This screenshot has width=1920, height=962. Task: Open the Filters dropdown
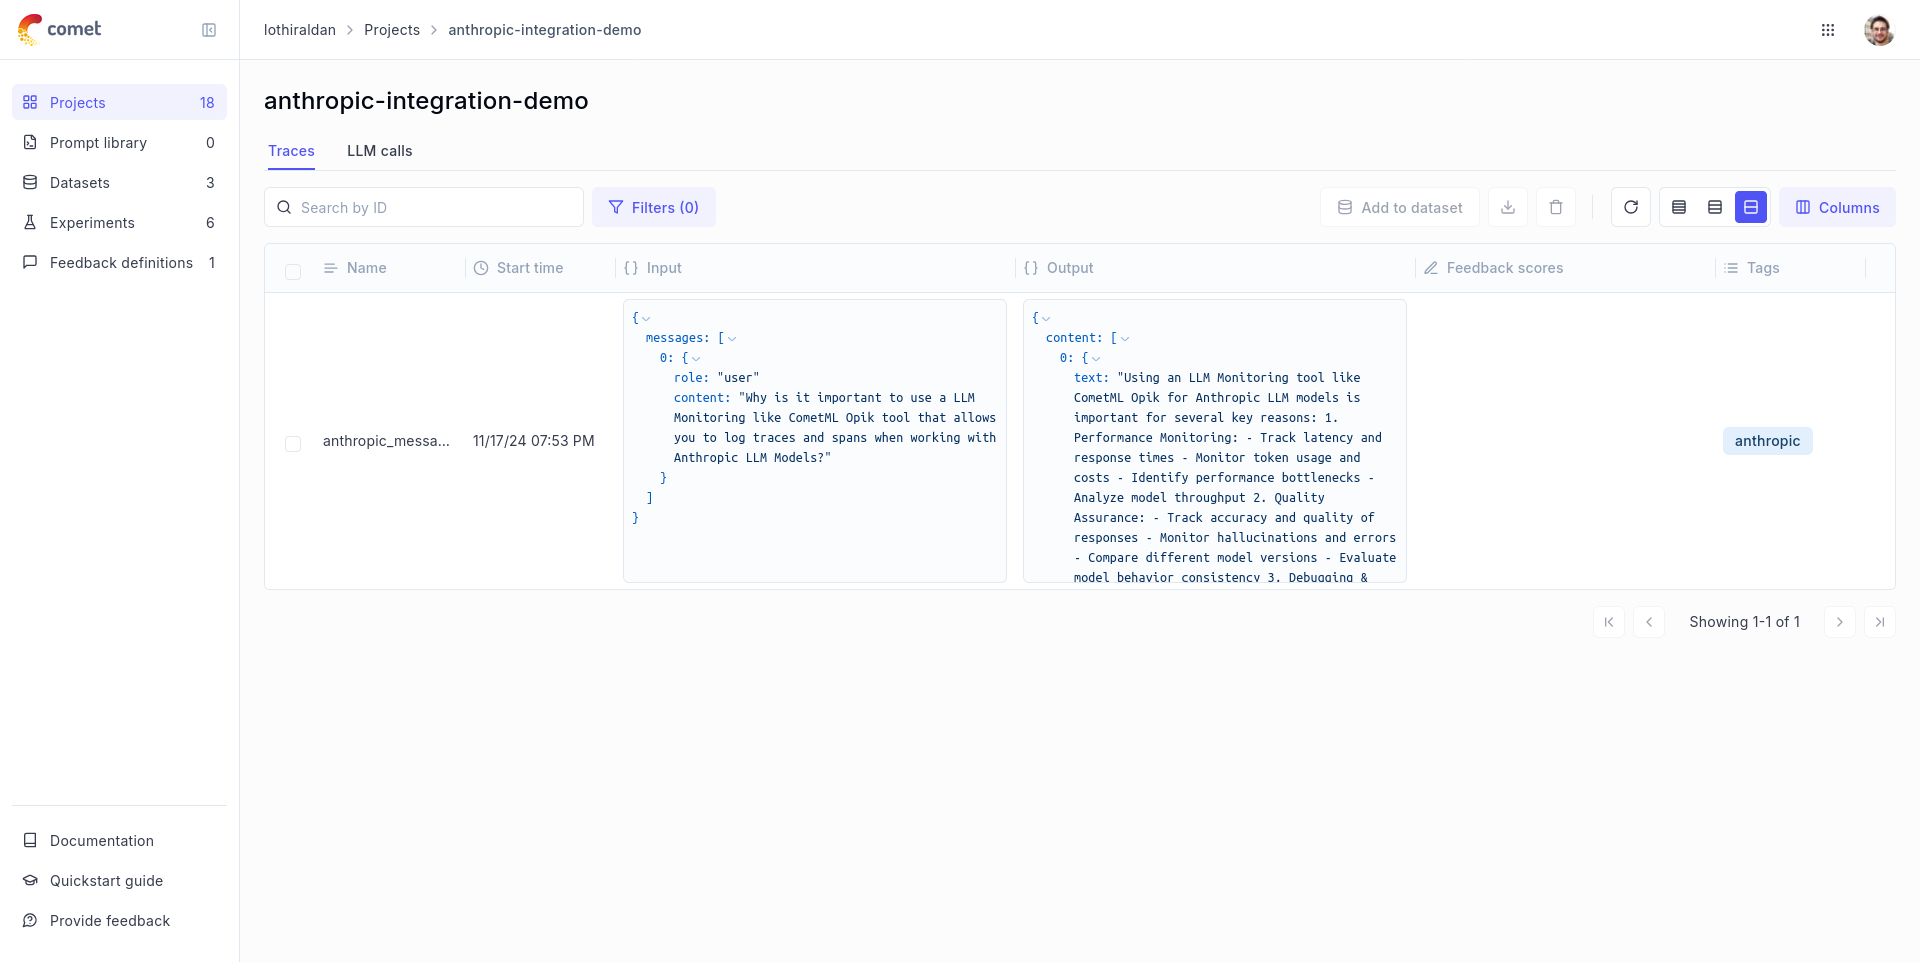point(654,207)
